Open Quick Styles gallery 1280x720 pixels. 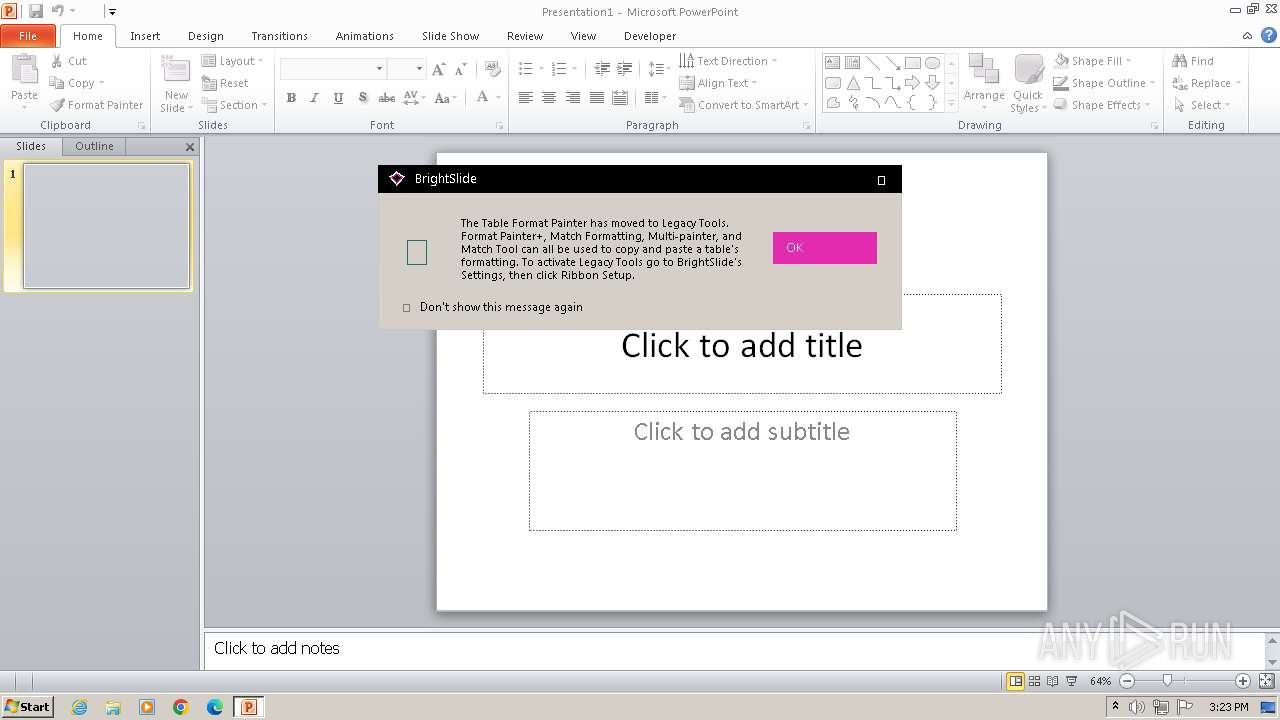[1028, 83]
